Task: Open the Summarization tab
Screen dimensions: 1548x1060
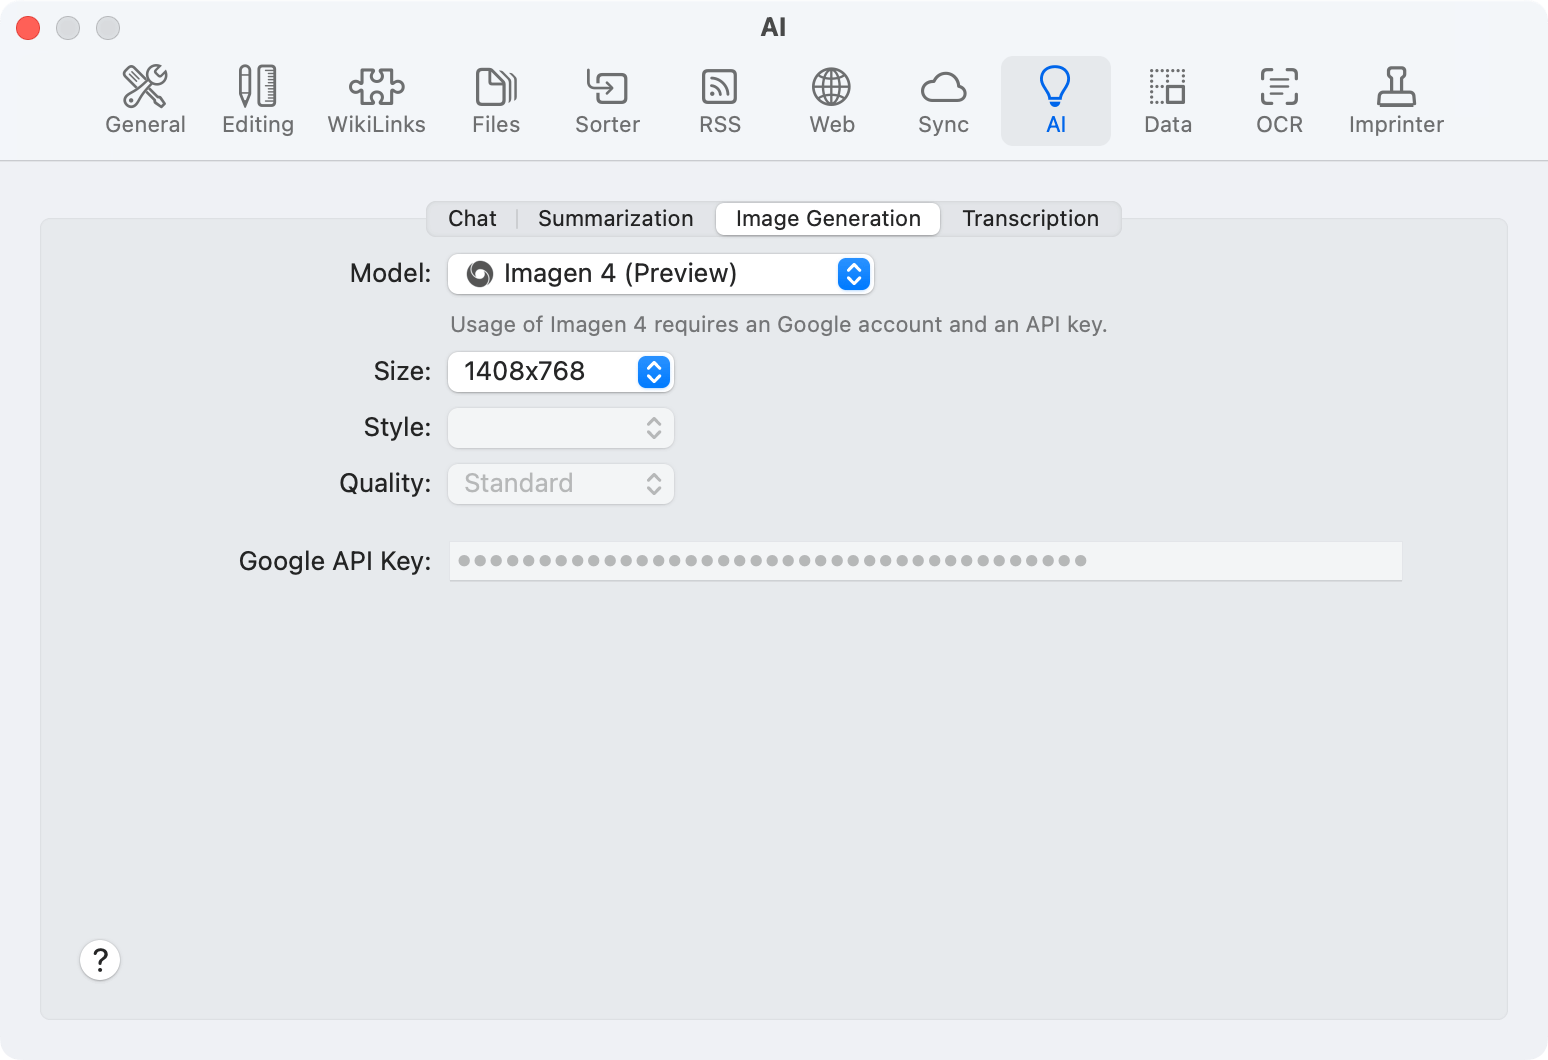Action: point(615,219)
